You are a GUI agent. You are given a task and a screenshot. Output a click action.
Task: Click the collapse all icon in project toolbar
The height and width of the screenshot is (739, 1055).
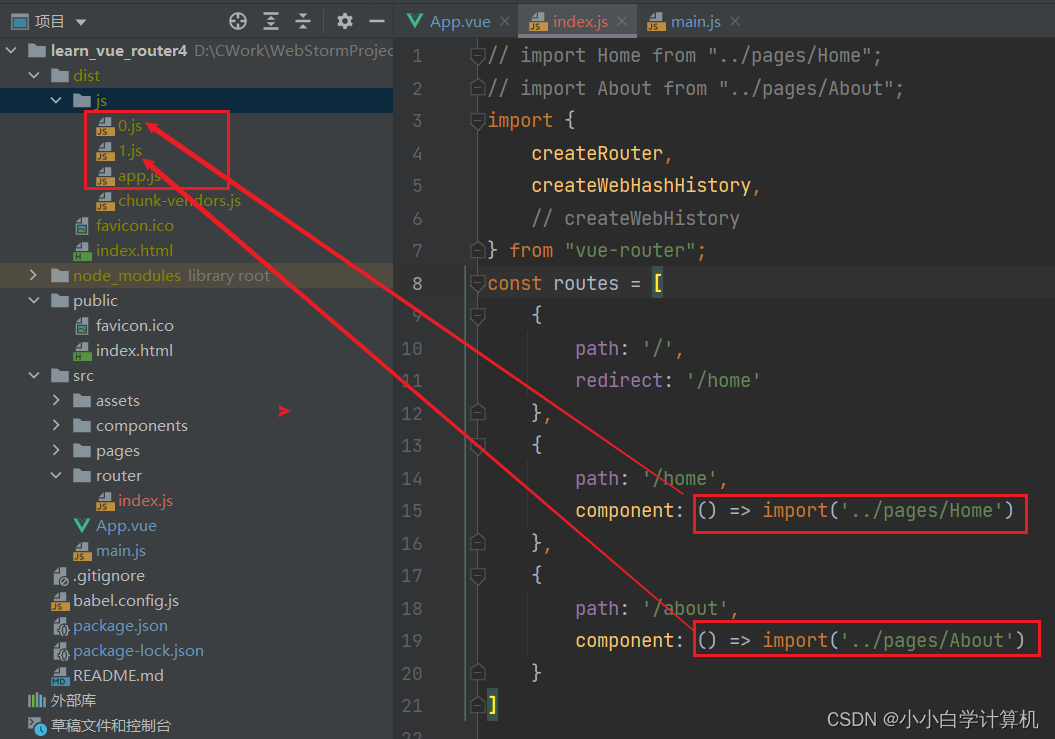(x=303, y=22)
